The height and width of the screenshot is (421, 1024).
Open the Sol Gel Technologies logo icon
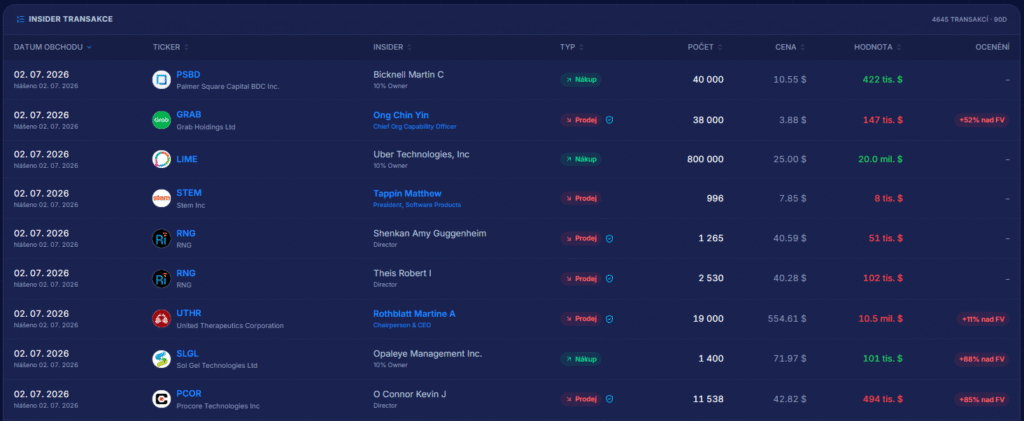[161, 359]
